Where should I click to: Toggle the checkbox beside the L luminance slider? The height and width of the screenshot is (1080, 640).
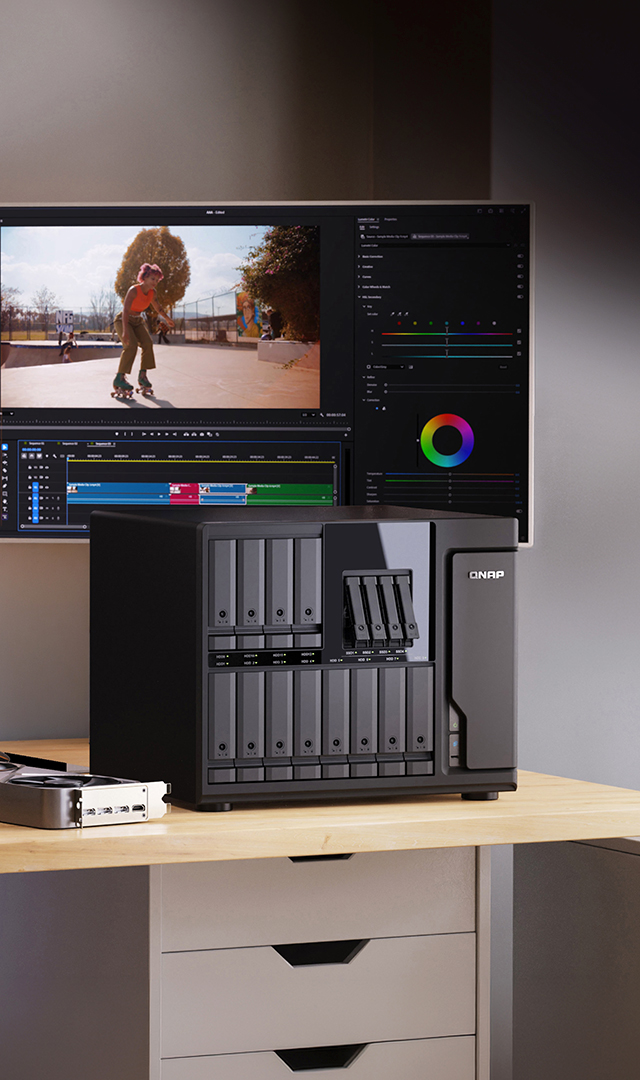point(519,354)
